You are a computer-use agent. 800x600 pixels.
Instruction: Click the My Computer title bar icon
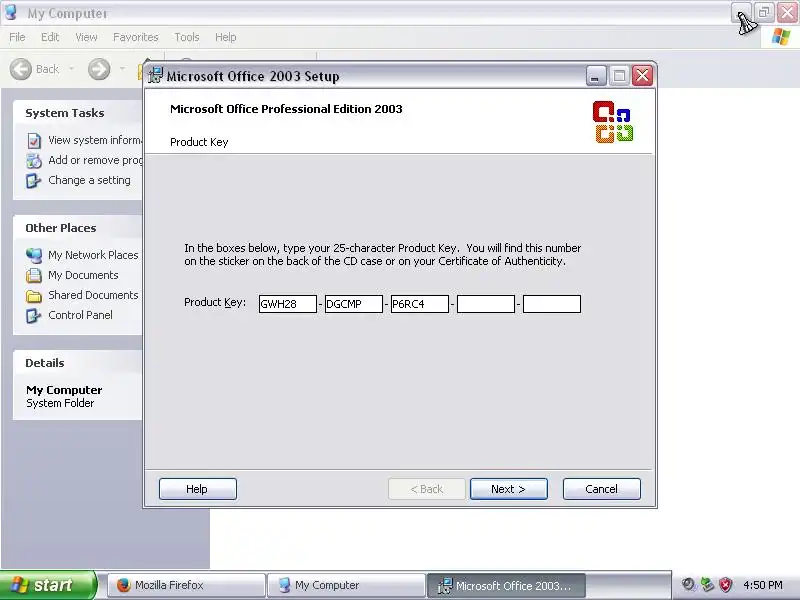(x=11, y=12)
